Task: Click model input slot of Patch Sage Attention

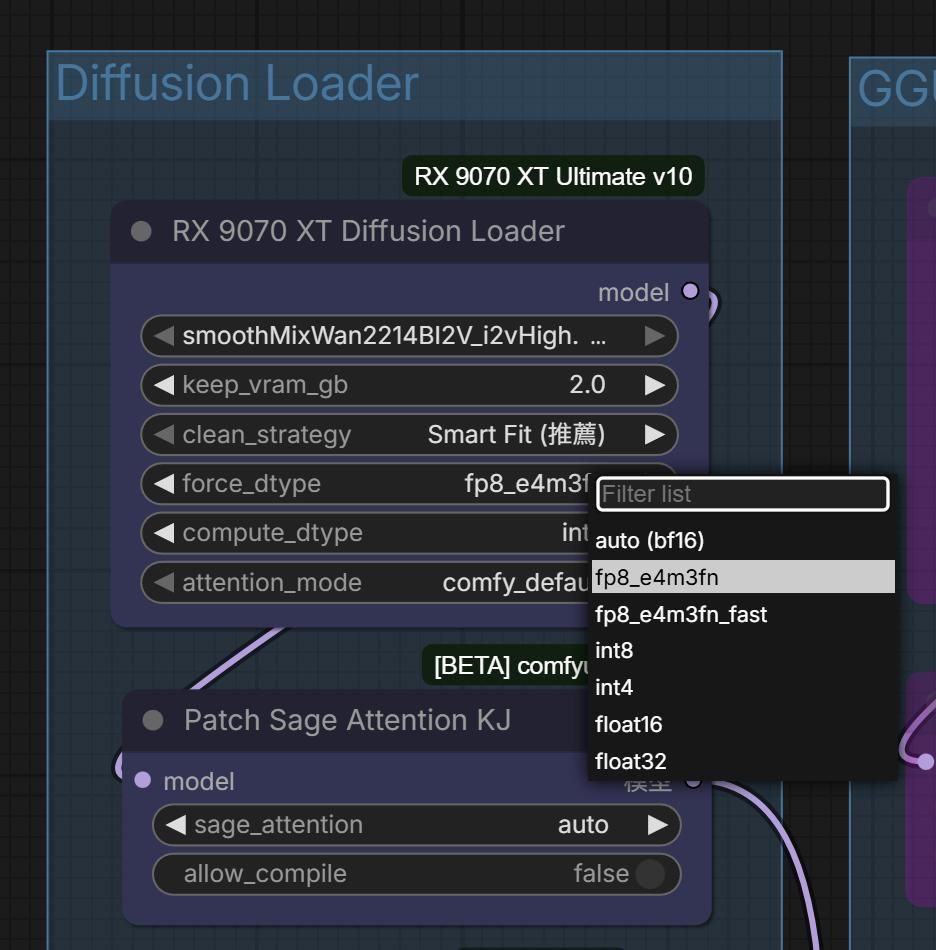Action: [143, 780]
